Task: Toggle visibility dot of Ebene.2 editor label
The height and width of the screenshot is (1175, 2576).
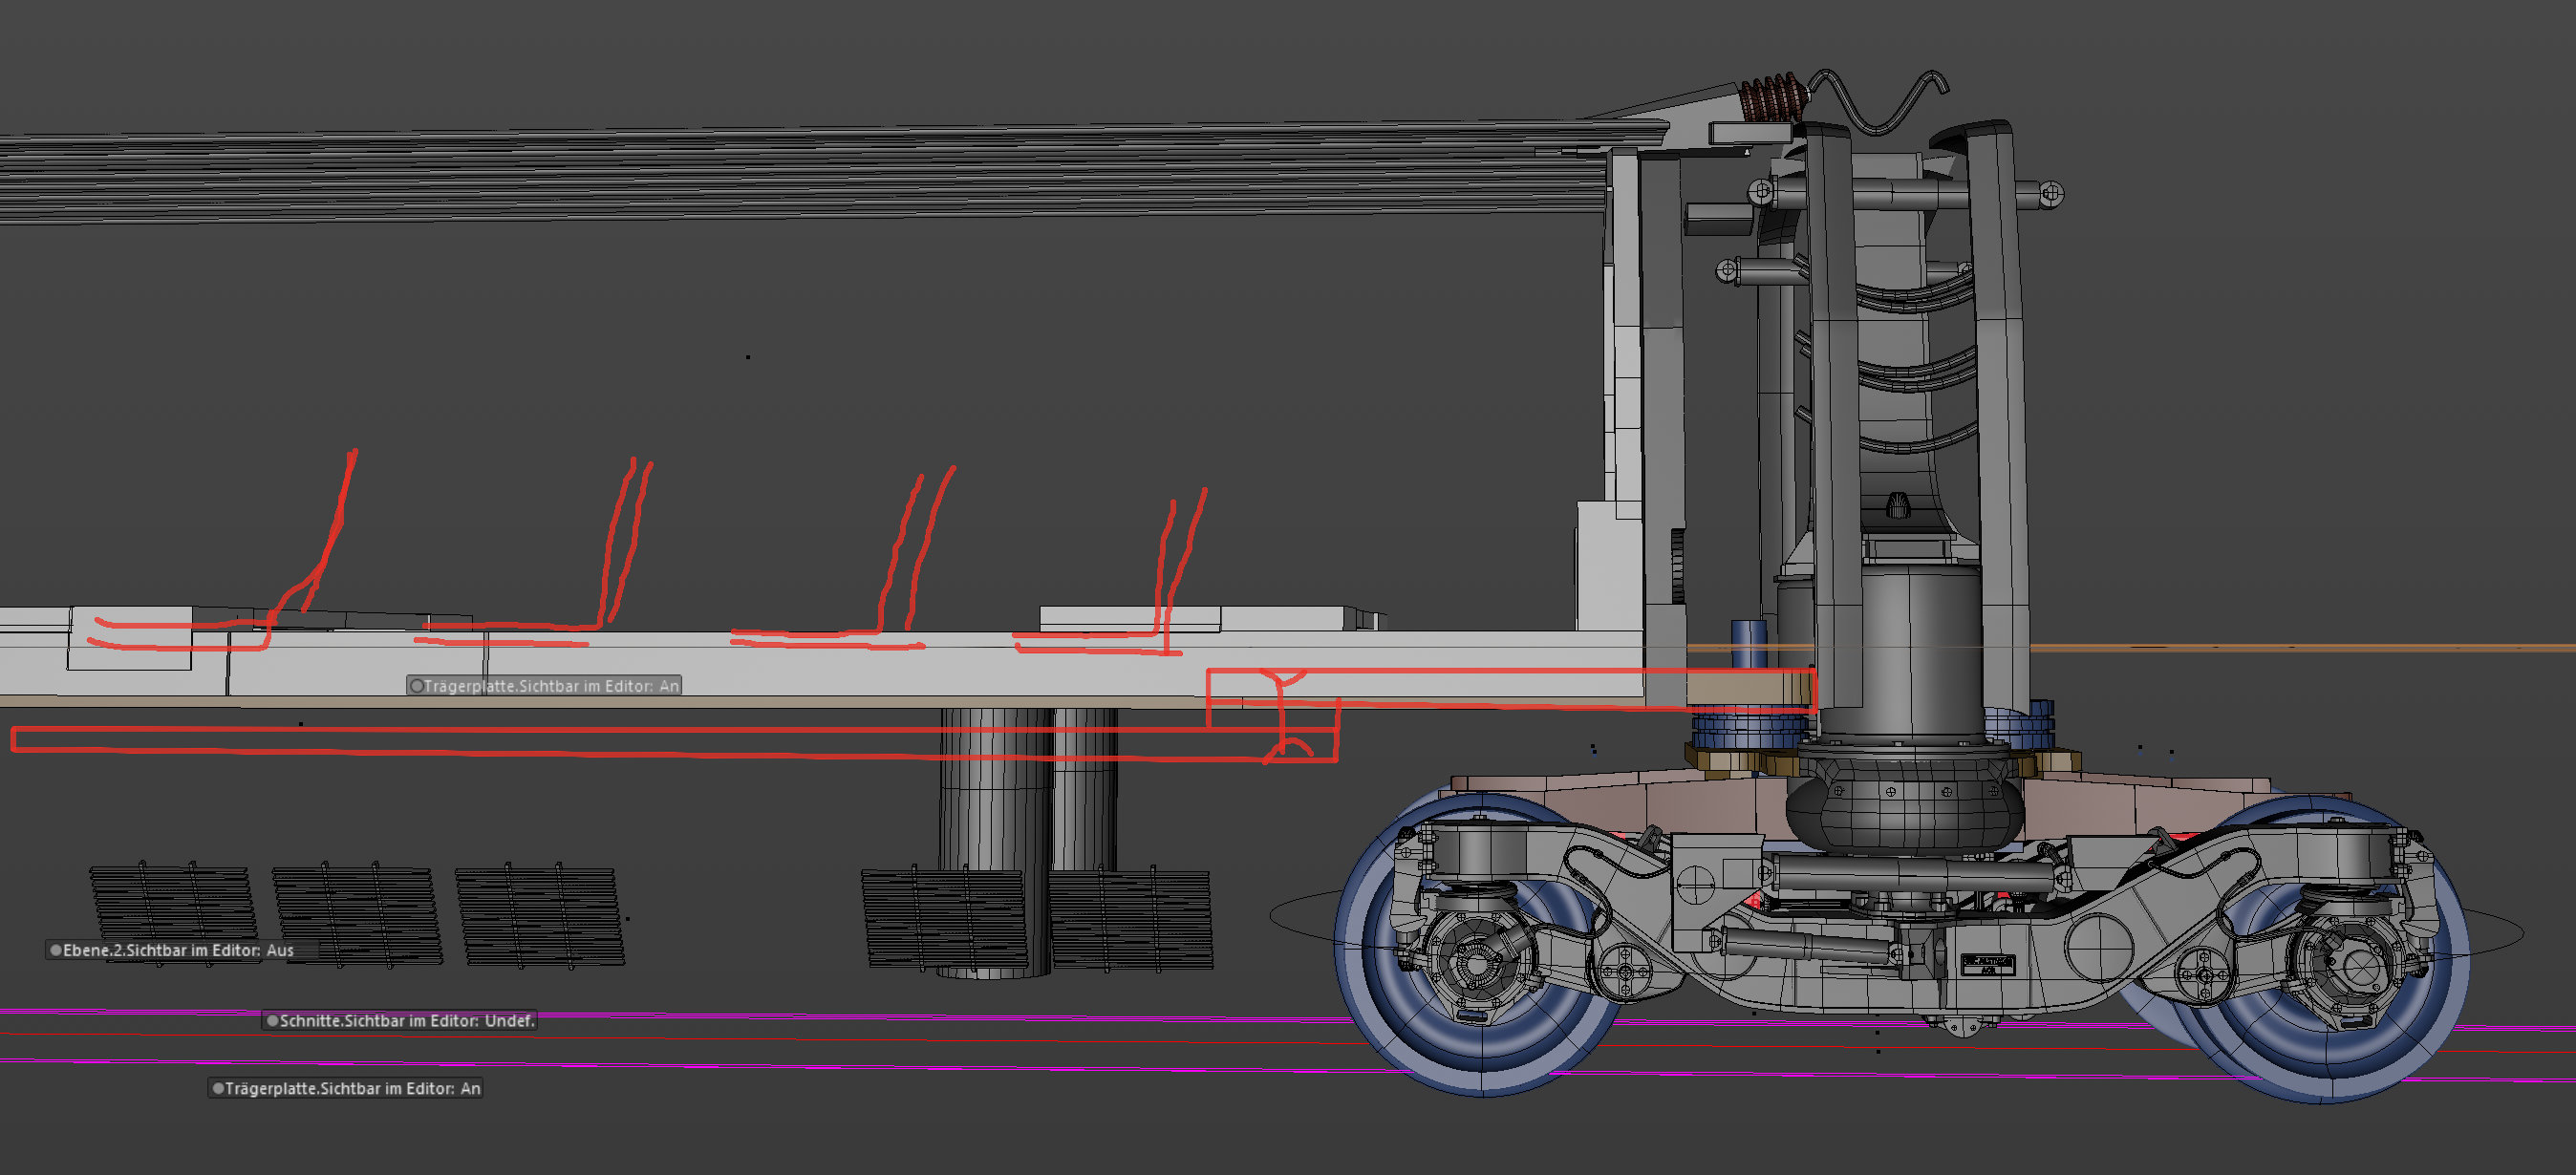Action: (x=56, y=950)
